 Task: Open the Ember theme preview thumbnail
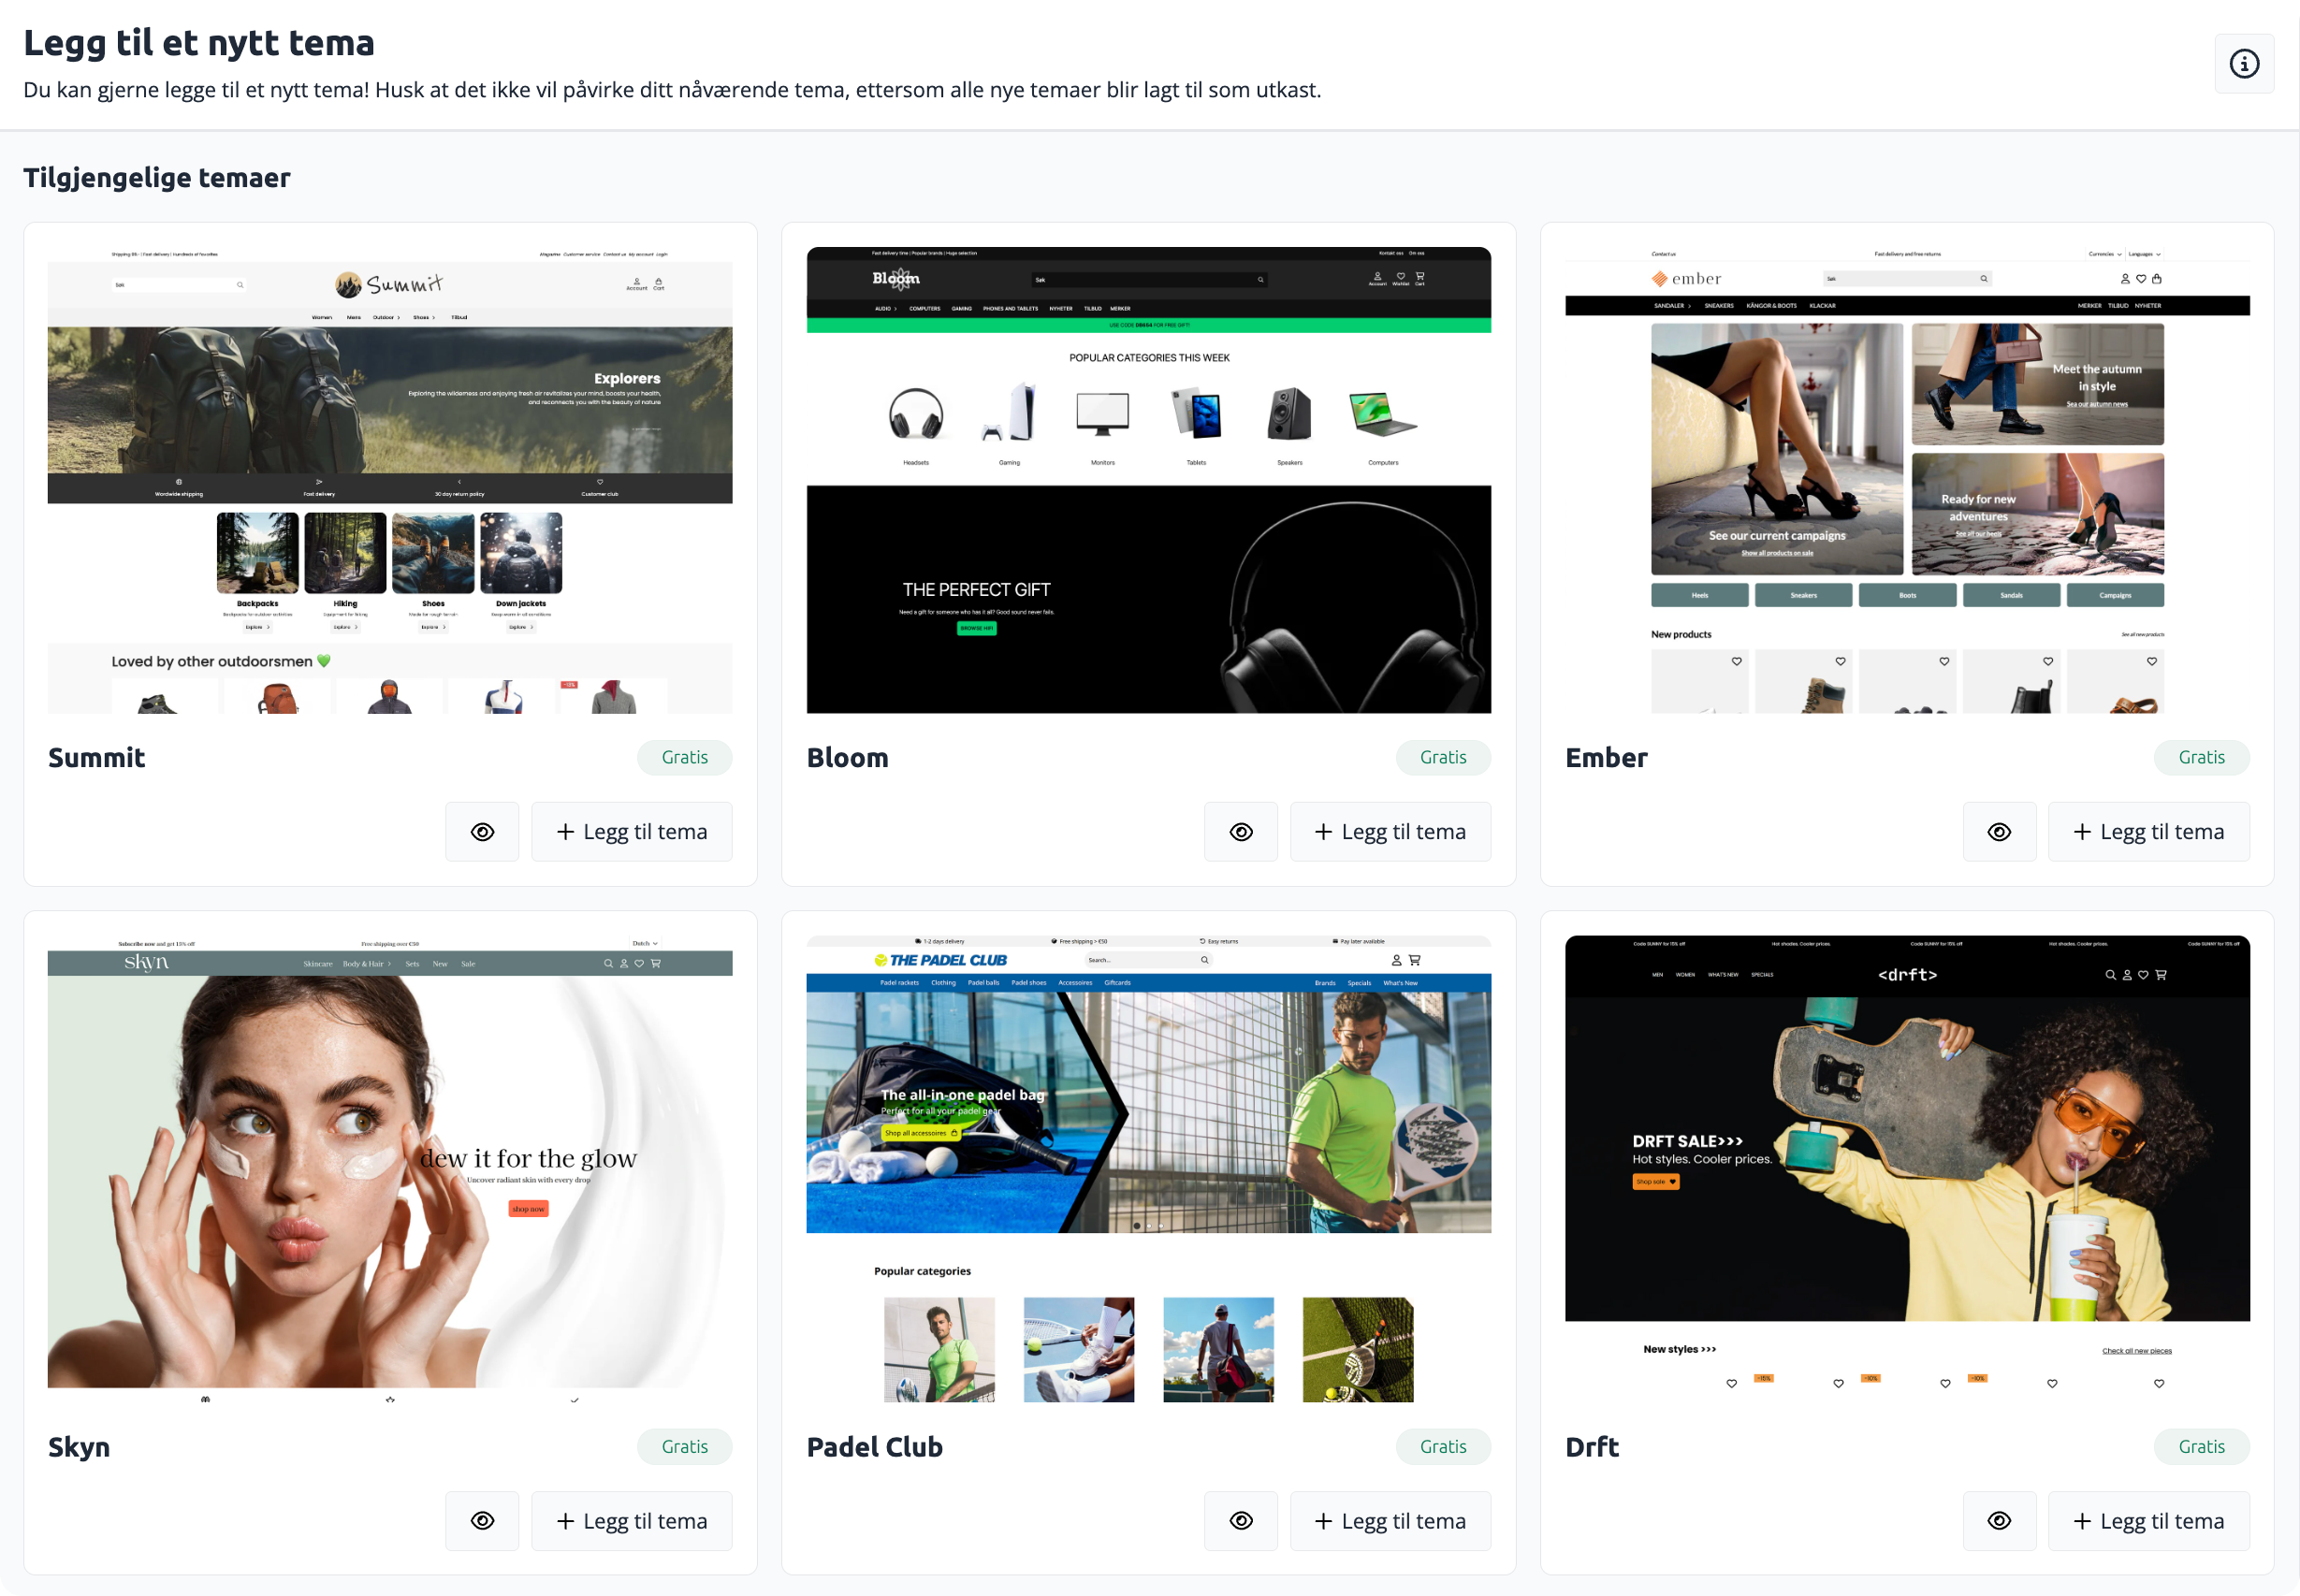pos(1906,480)
